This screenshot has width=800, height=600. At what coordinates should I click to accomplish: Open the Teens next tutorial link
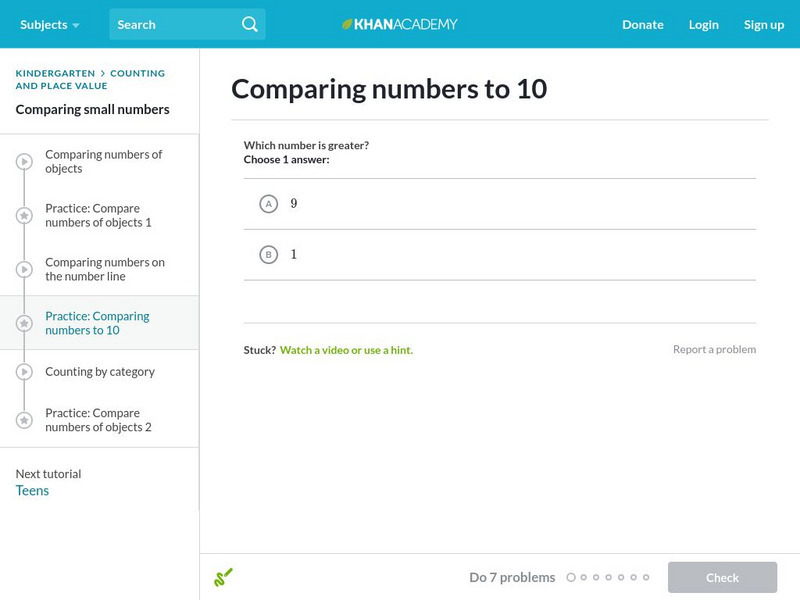pos(32,491)
